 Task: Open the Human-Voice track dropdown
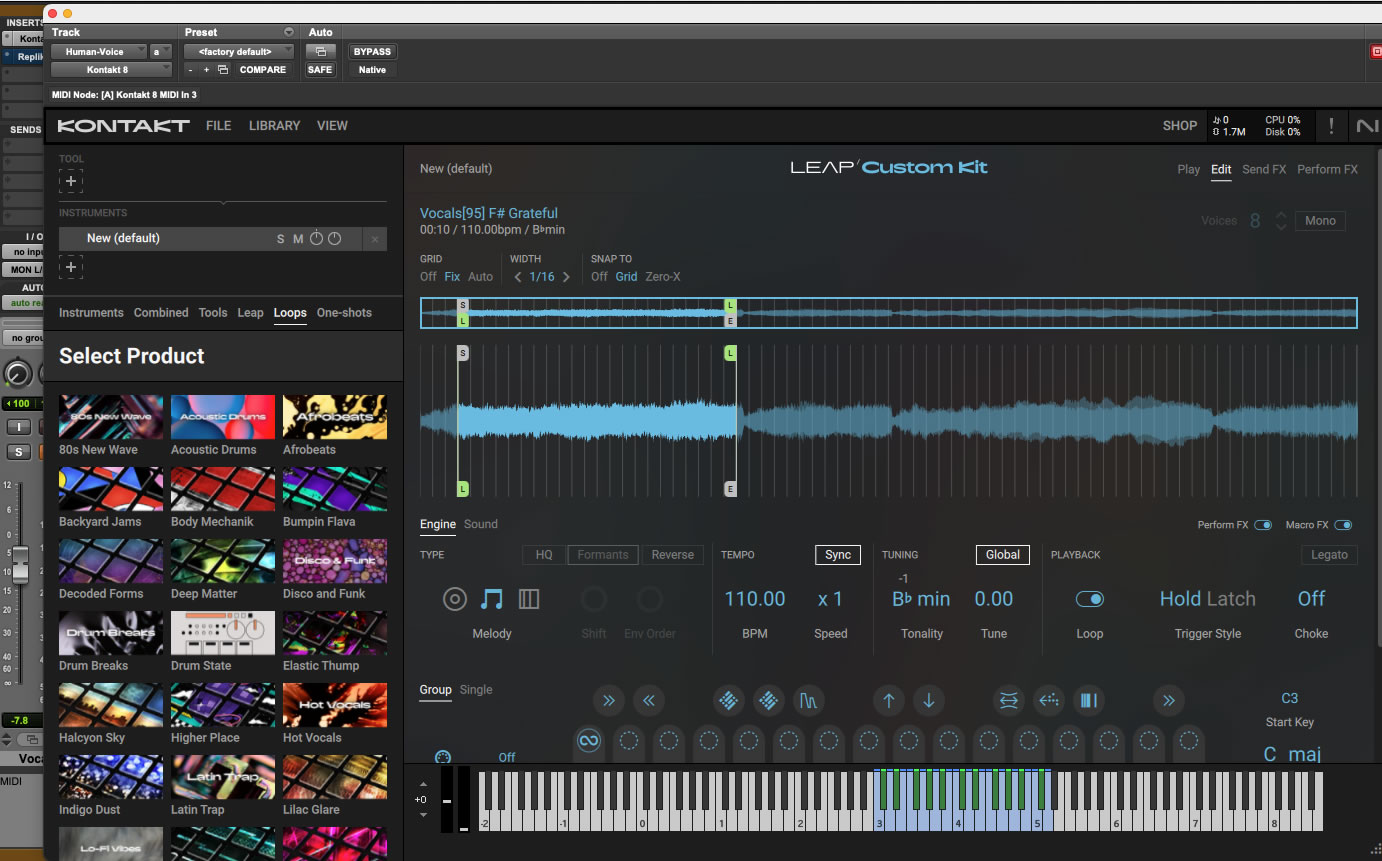(x=97, y=51)
